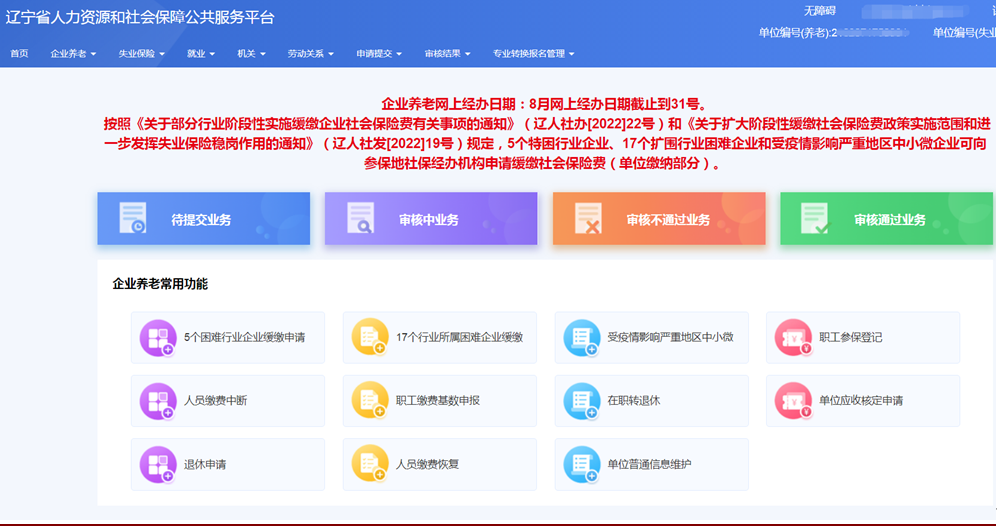Click the 单位应收核定申请 red icon
Image resolution: width=997 pixels, height=530 pixels.
click(x=793, y=401)
